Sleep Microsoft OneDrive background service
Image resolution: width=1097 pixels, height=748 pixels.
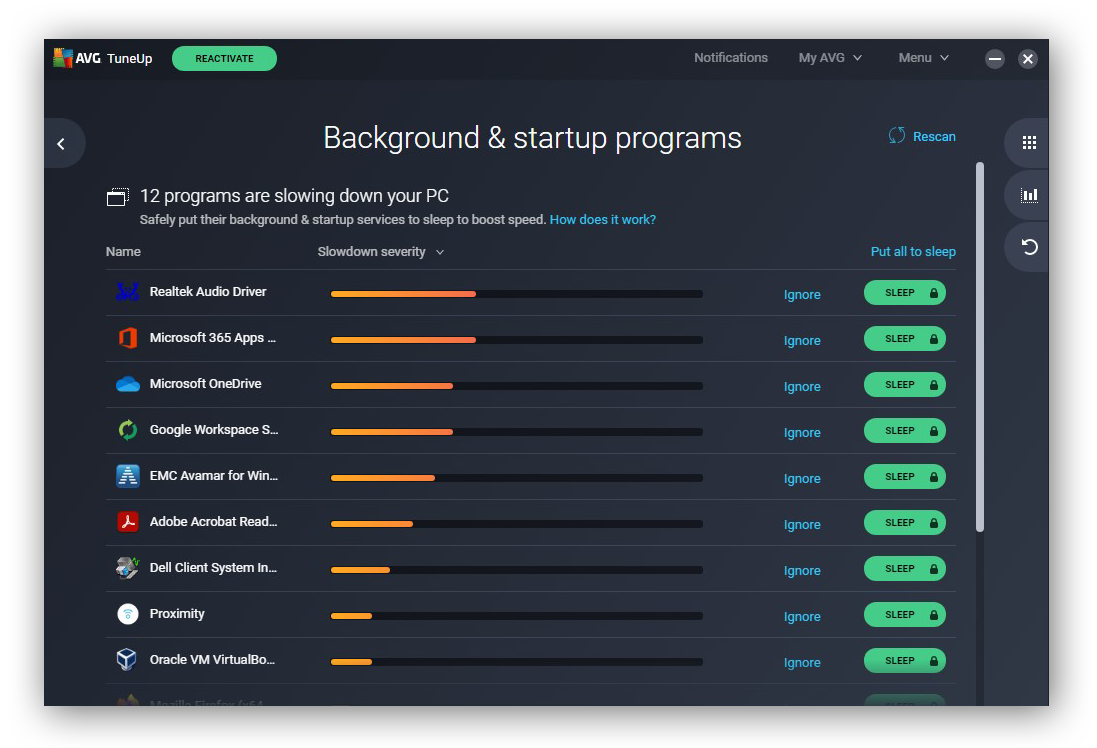click(x=904, y=384)
